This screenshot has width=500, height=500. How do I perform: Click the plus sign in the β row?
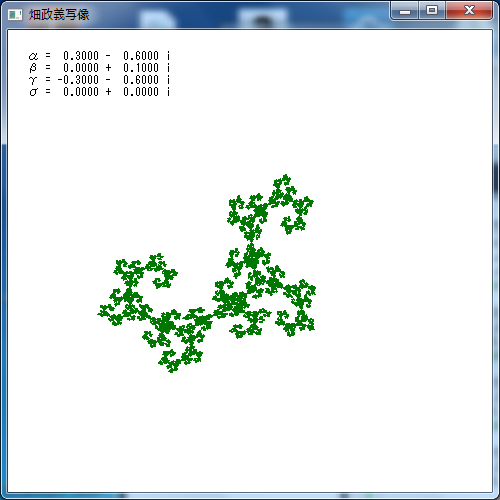tap(108, 68)
